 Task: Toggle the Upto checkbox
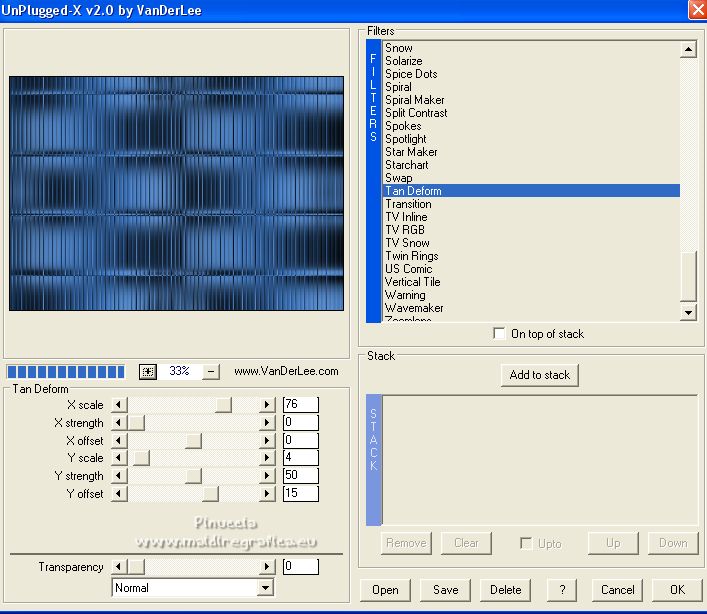click(x=526, y=543)
